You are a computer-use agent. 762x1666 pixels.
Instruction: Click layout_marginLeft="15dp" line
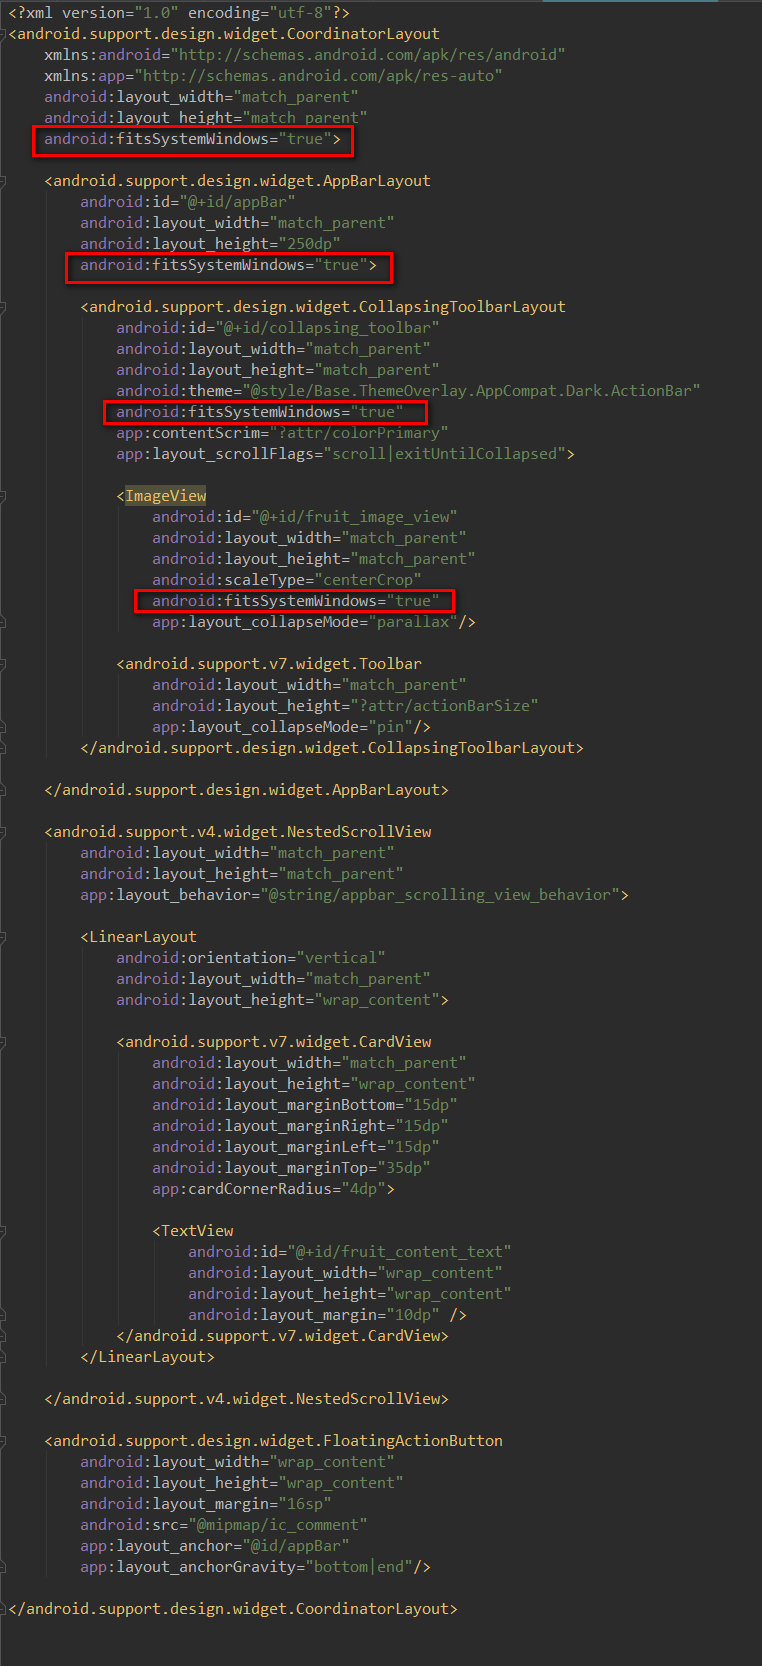295,1147
